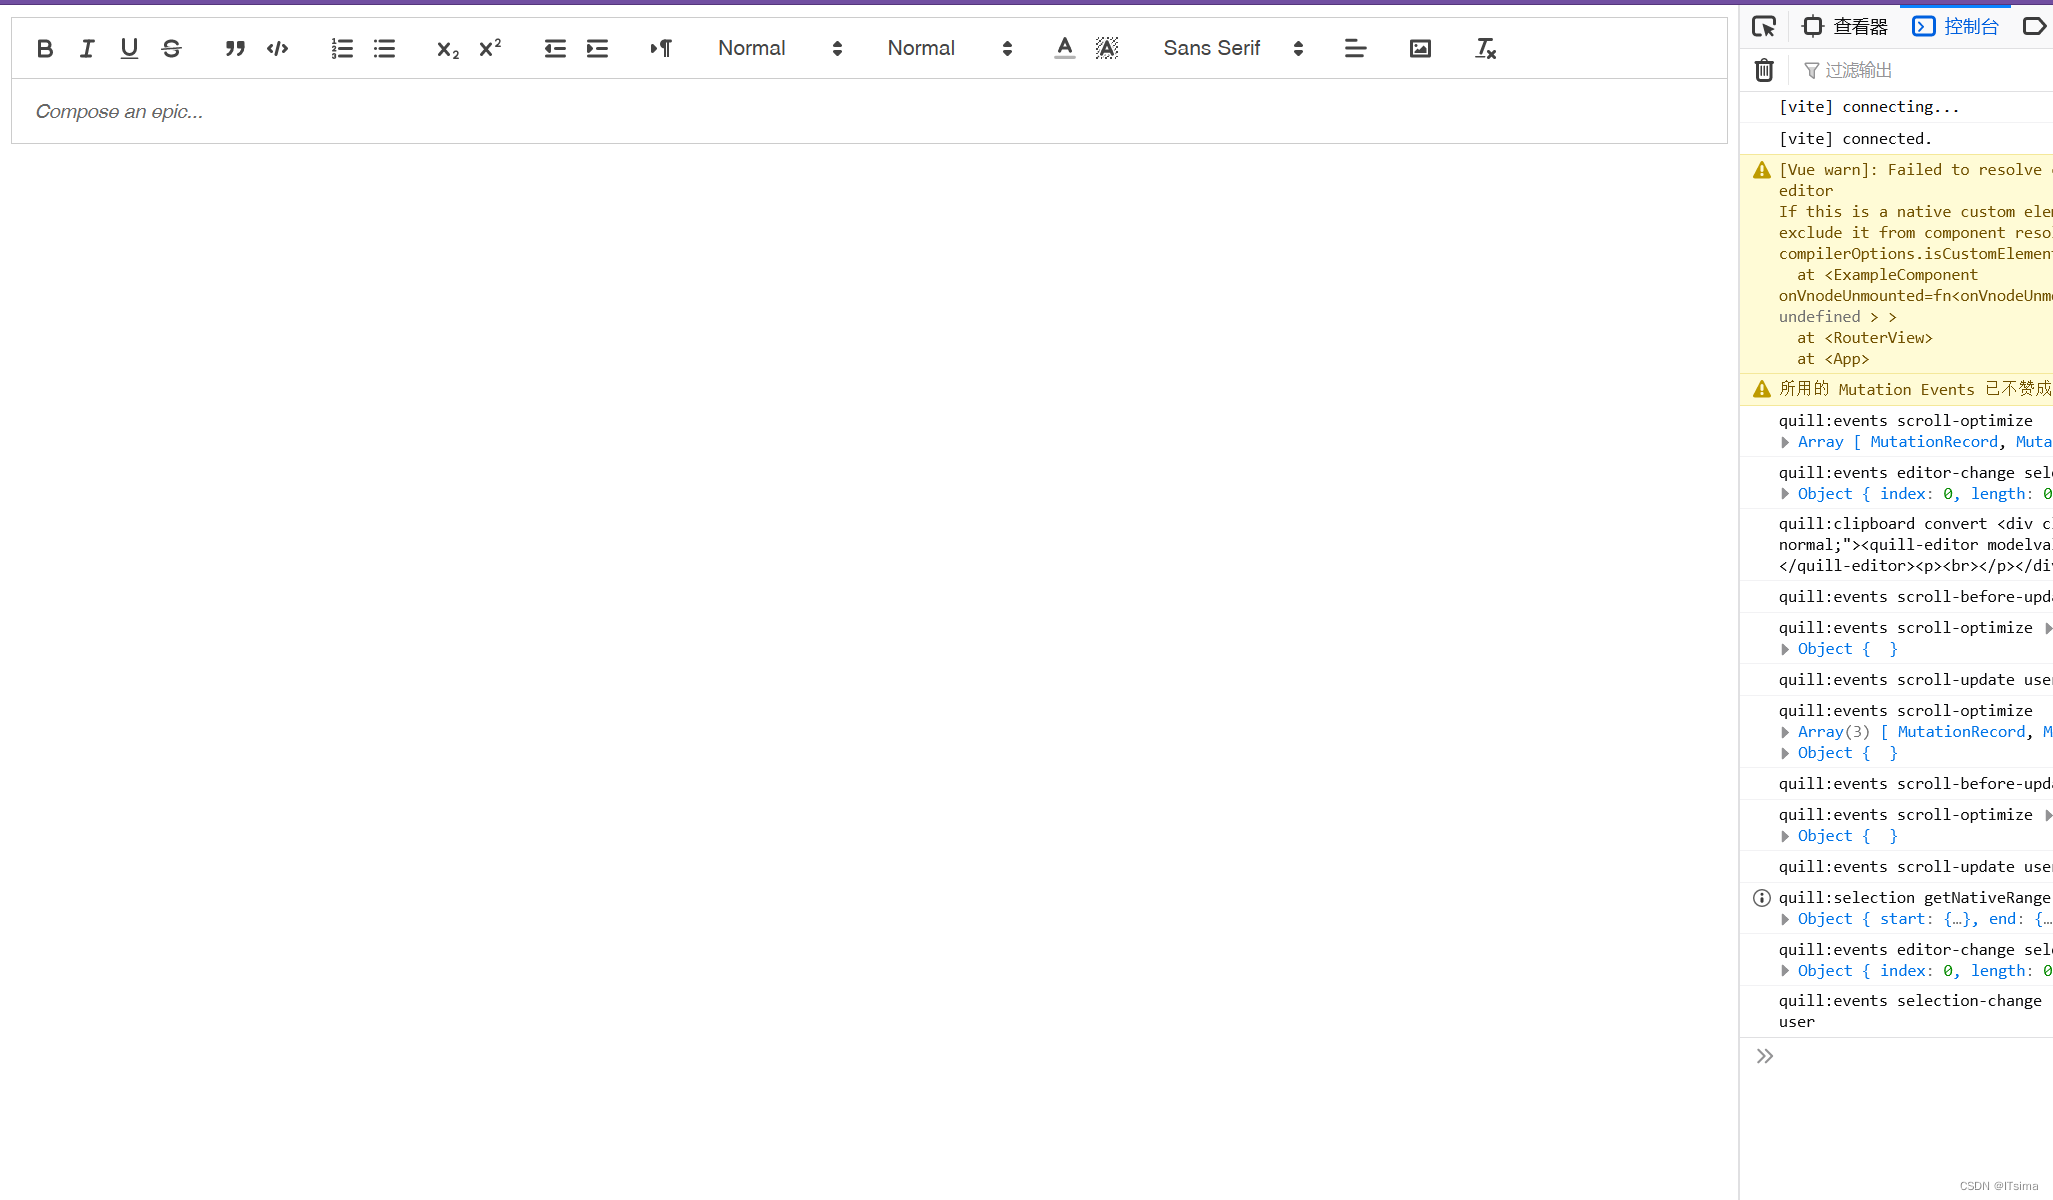The width and height of the screenshot is (2053, 1200).
Task: Toggle bold formatting in the editor toolbar
Action: [45, 48]
